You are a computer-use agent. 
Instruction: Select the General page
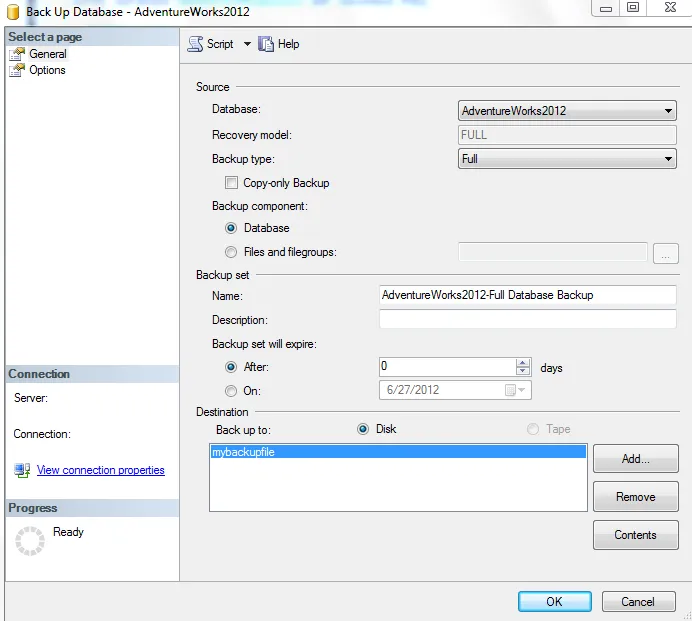pos(48,54)
